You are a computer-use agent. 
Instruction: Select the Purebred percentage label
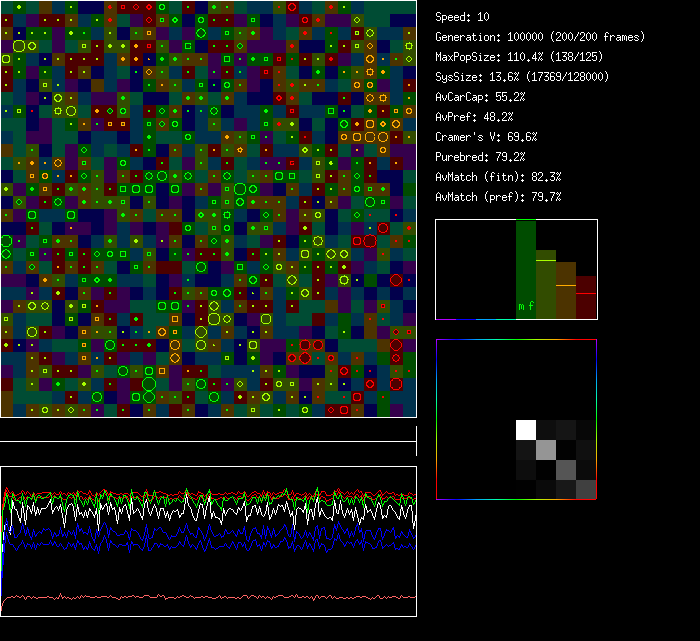481,157
